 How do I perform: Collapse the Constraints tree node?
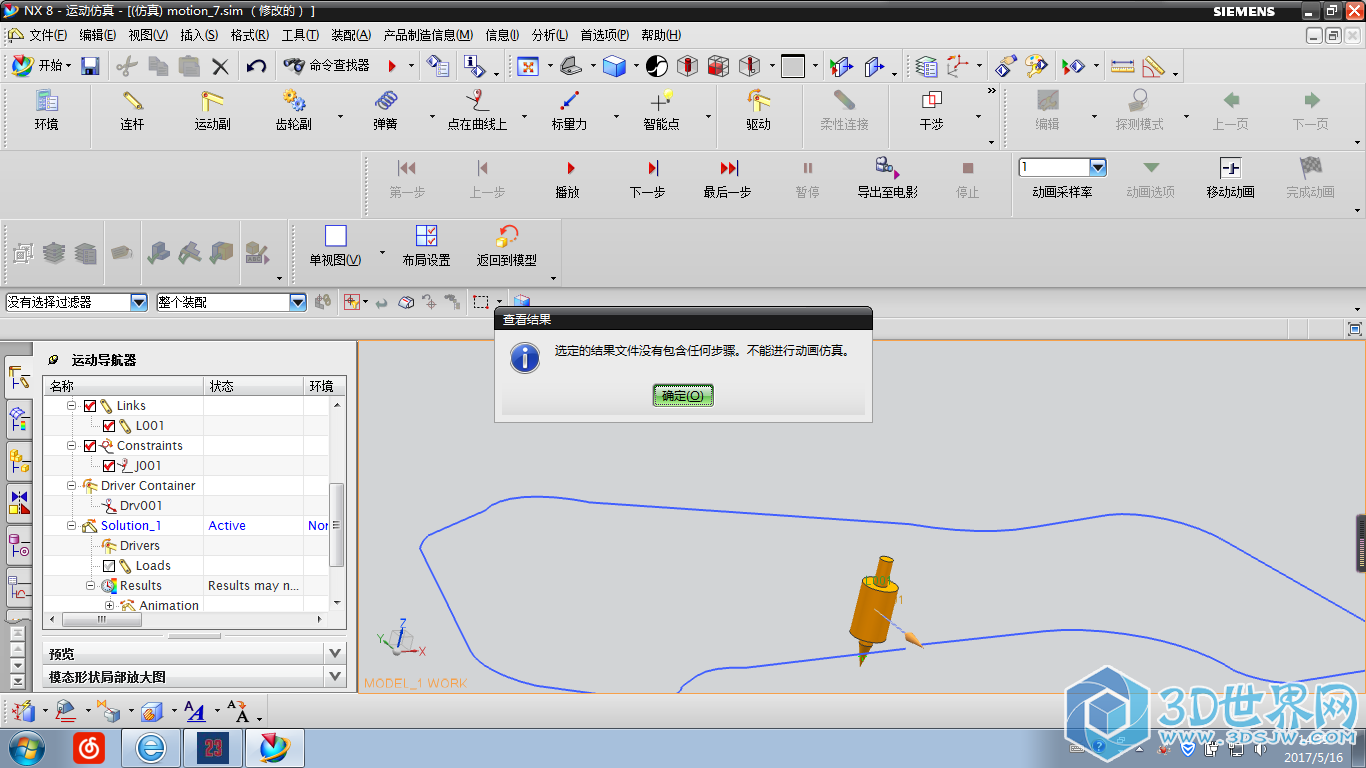72,446
